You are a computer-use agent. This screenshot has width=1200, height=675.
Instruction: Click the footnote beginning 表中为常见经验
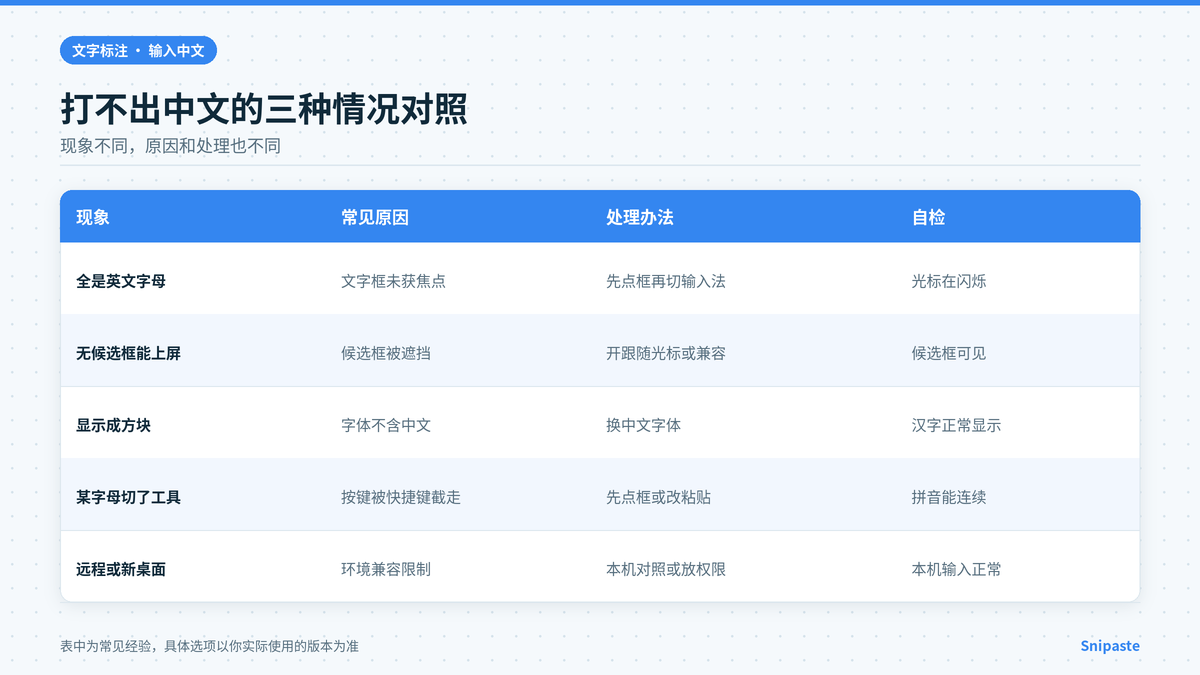coord(209,646)
